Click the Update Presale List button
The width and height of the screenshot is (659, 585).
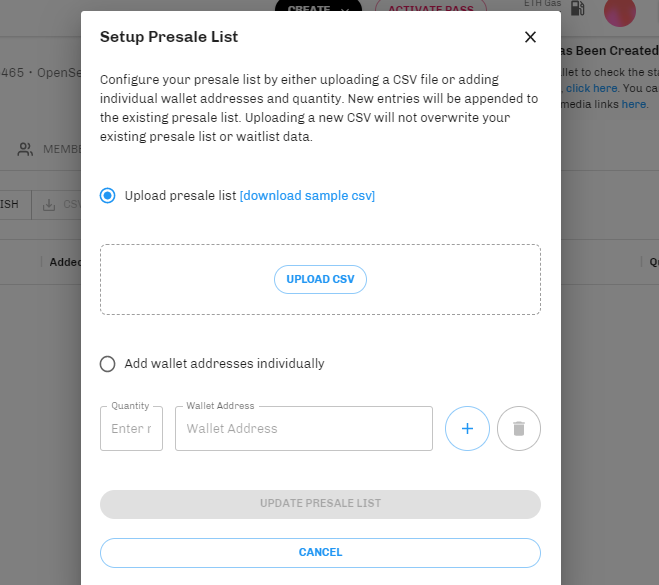point(320,504)
